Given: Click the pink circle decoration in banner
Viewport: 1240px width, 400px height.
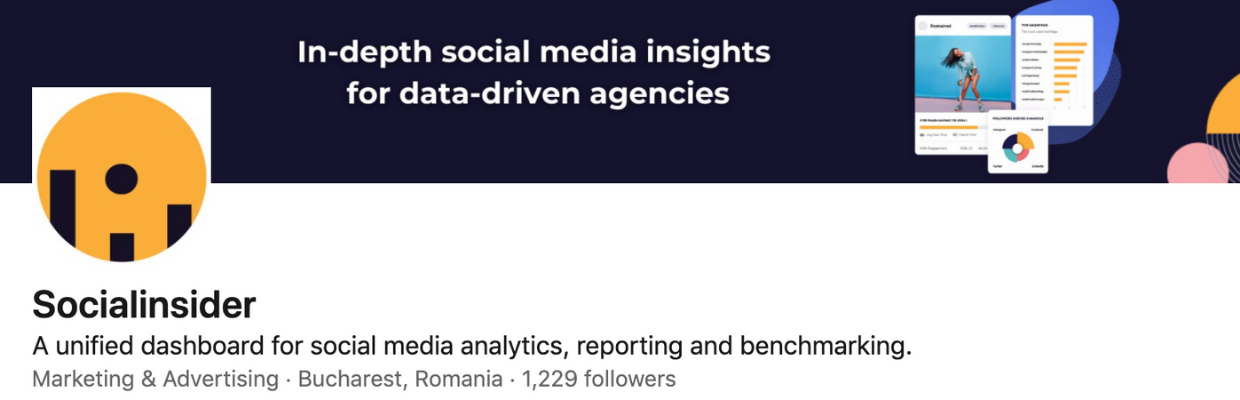Looking at the screenshot, I should click(1197, 165).
